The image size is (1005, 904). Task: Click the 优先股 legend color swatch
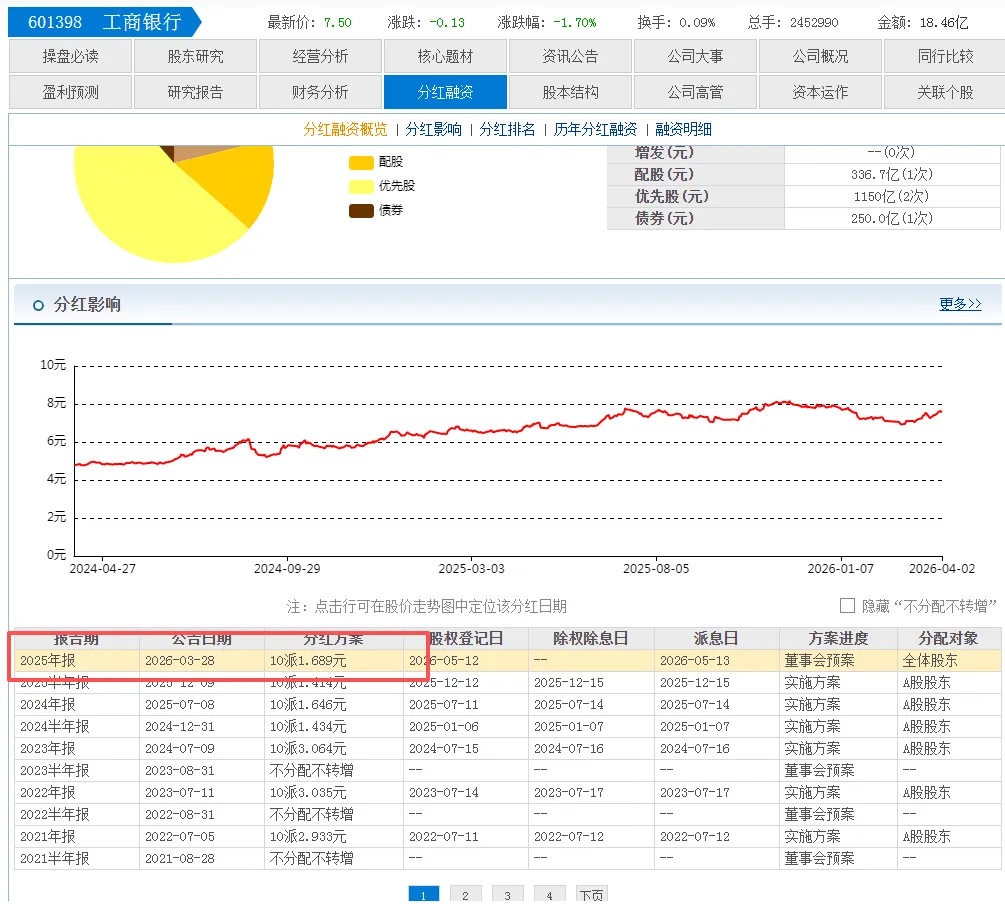[x=361, y=187]
